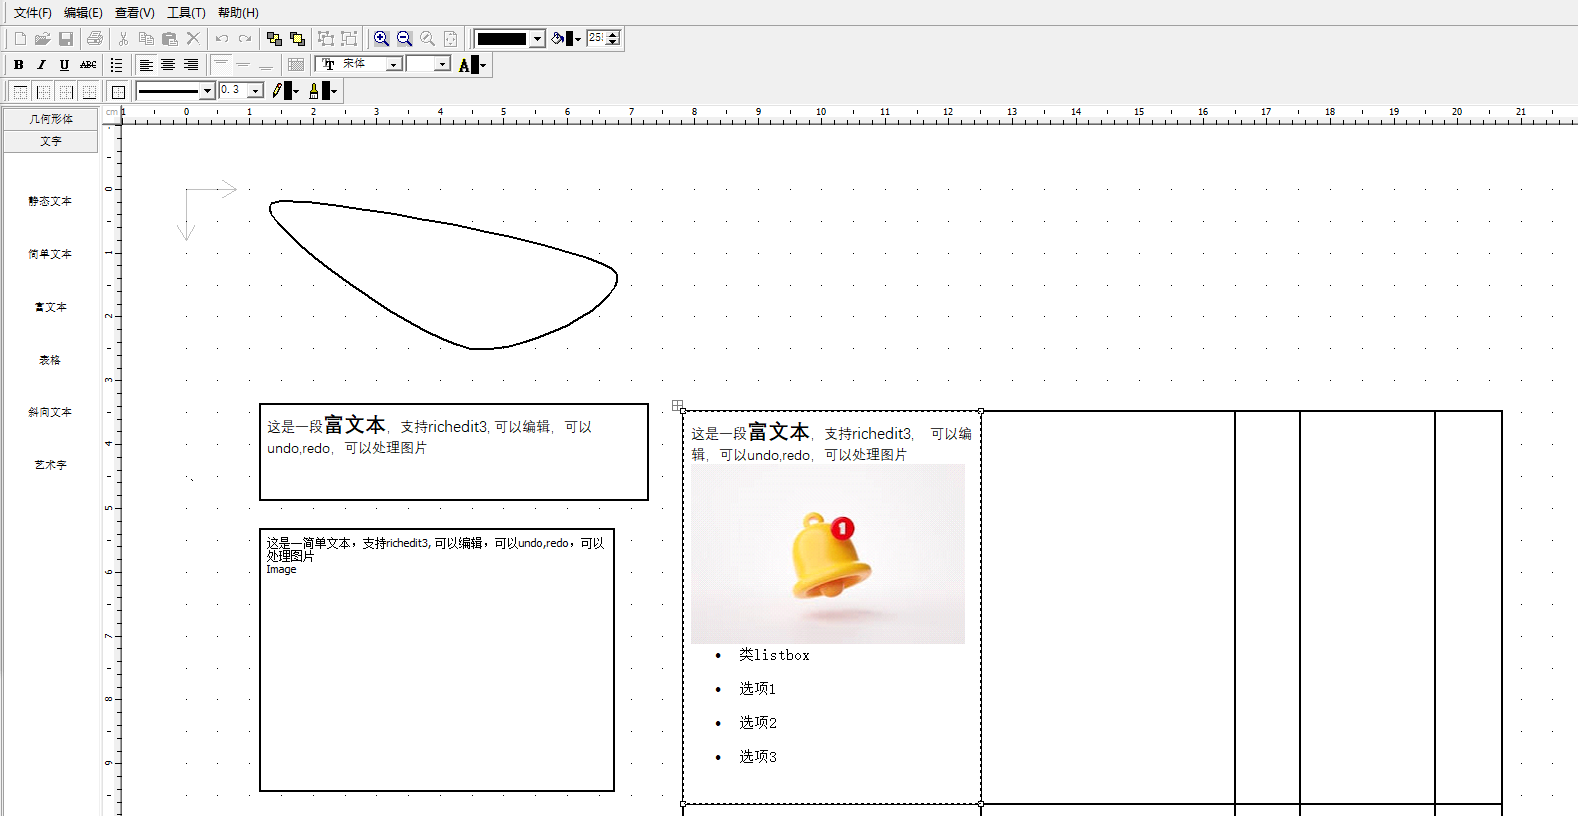Click the spinner arrows beside 25
Image resolution: width=1578 pixels, height=816 pixels.
pos(613,39)
